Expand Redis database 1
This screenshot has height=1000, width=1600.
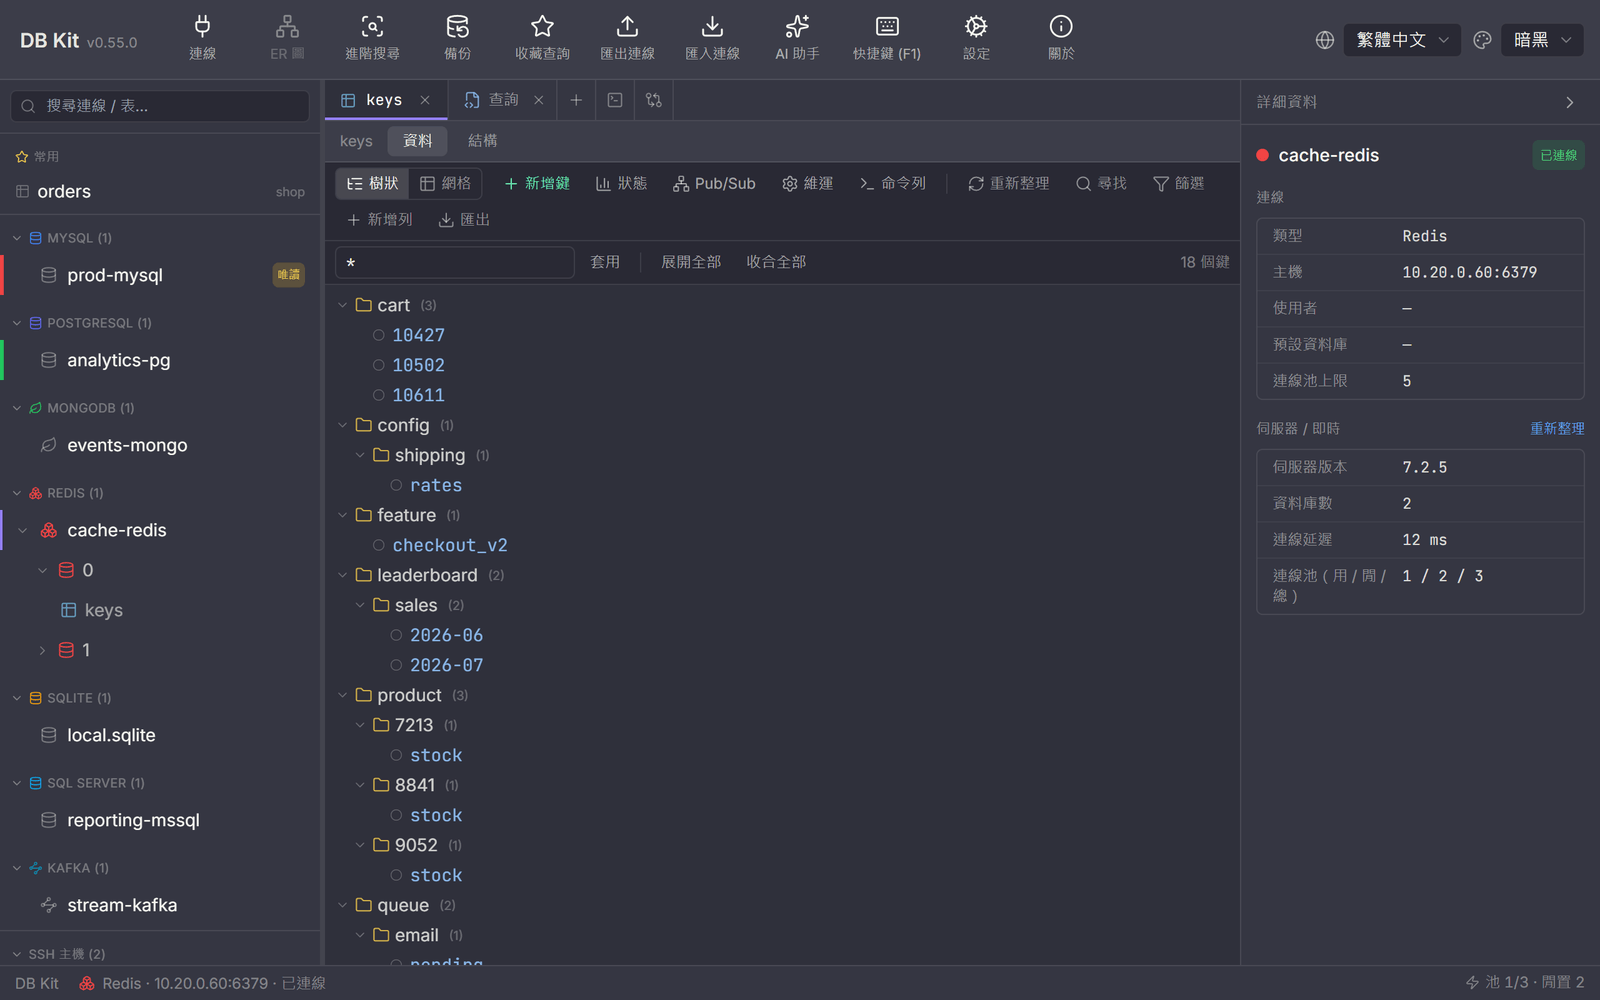point(42,650)
